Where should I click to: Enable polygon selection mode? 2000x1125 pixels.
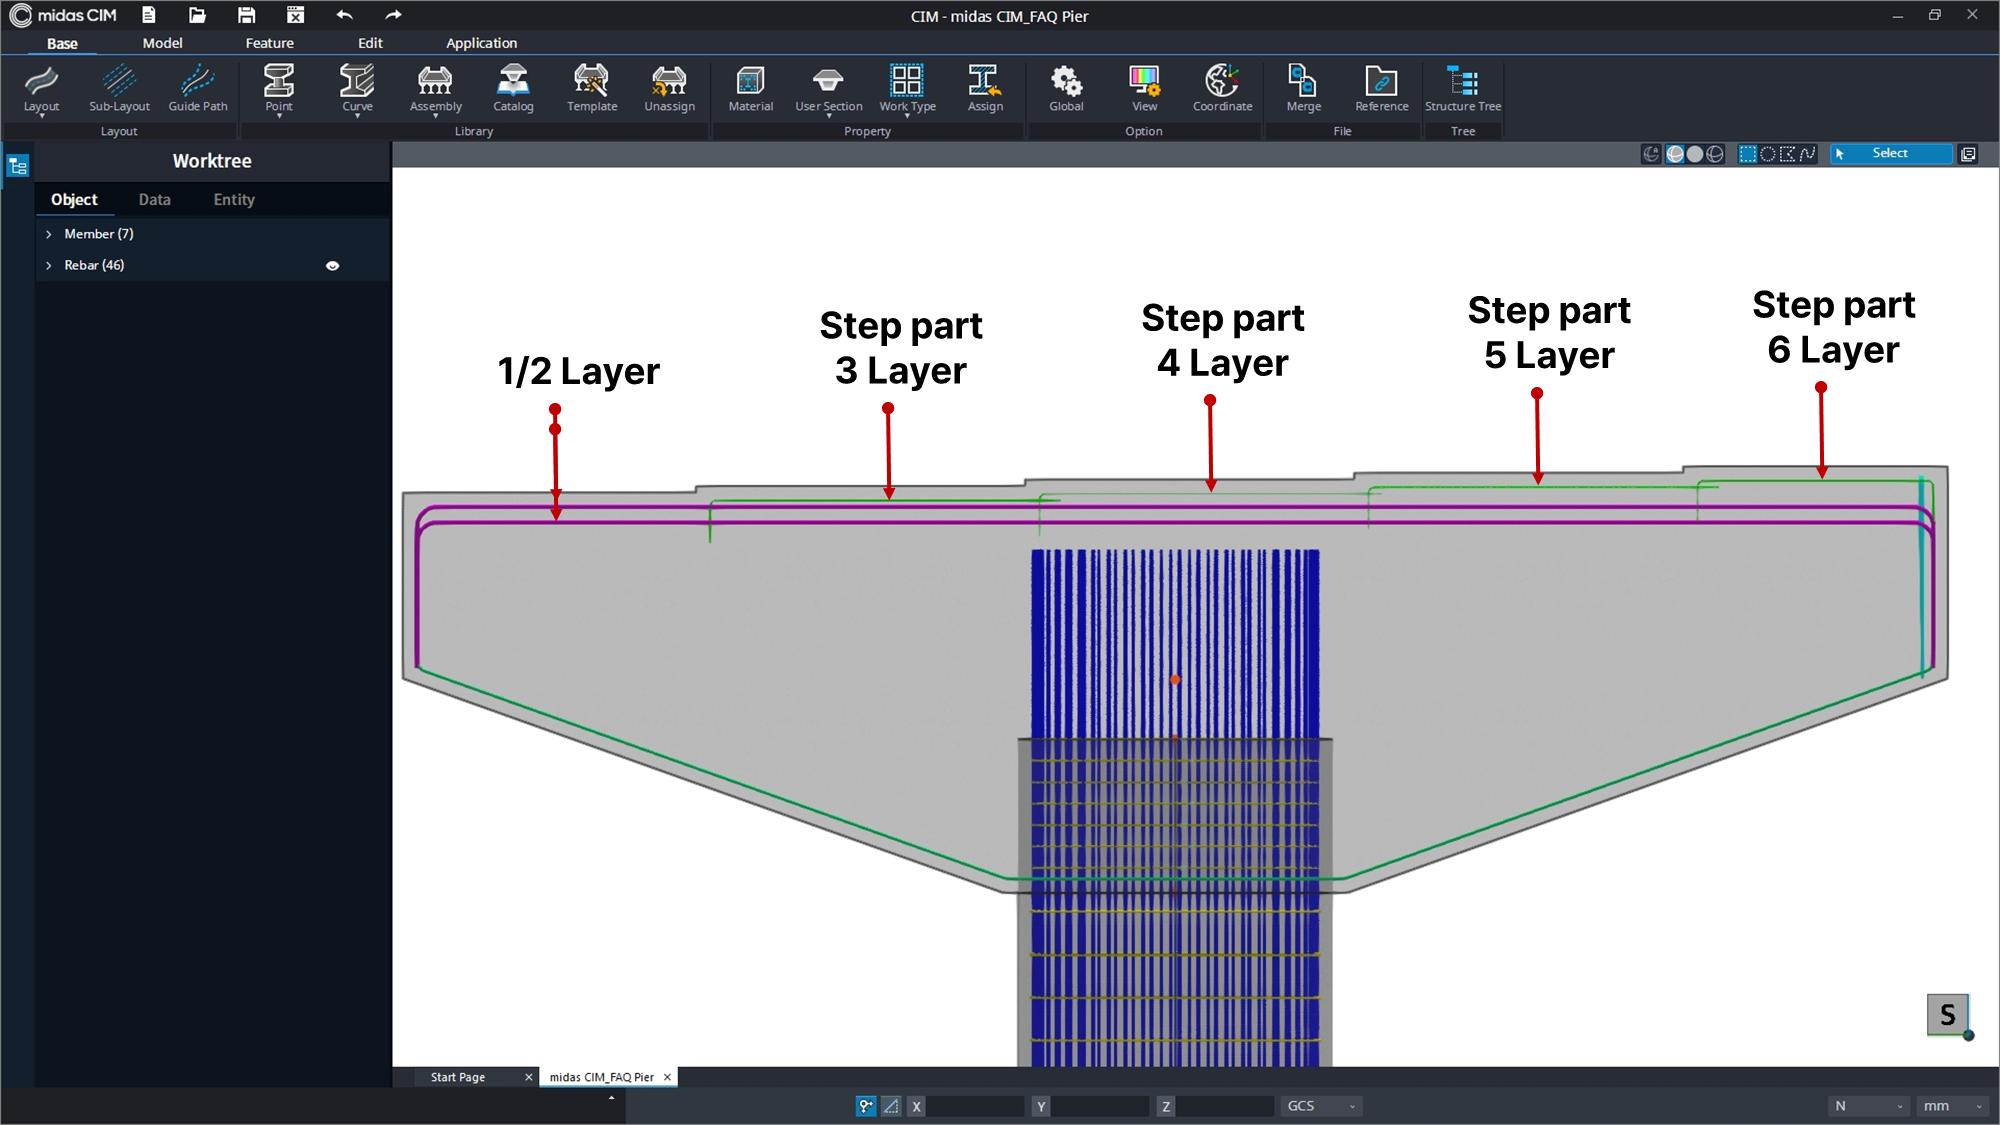click(x=1787, y=154)
